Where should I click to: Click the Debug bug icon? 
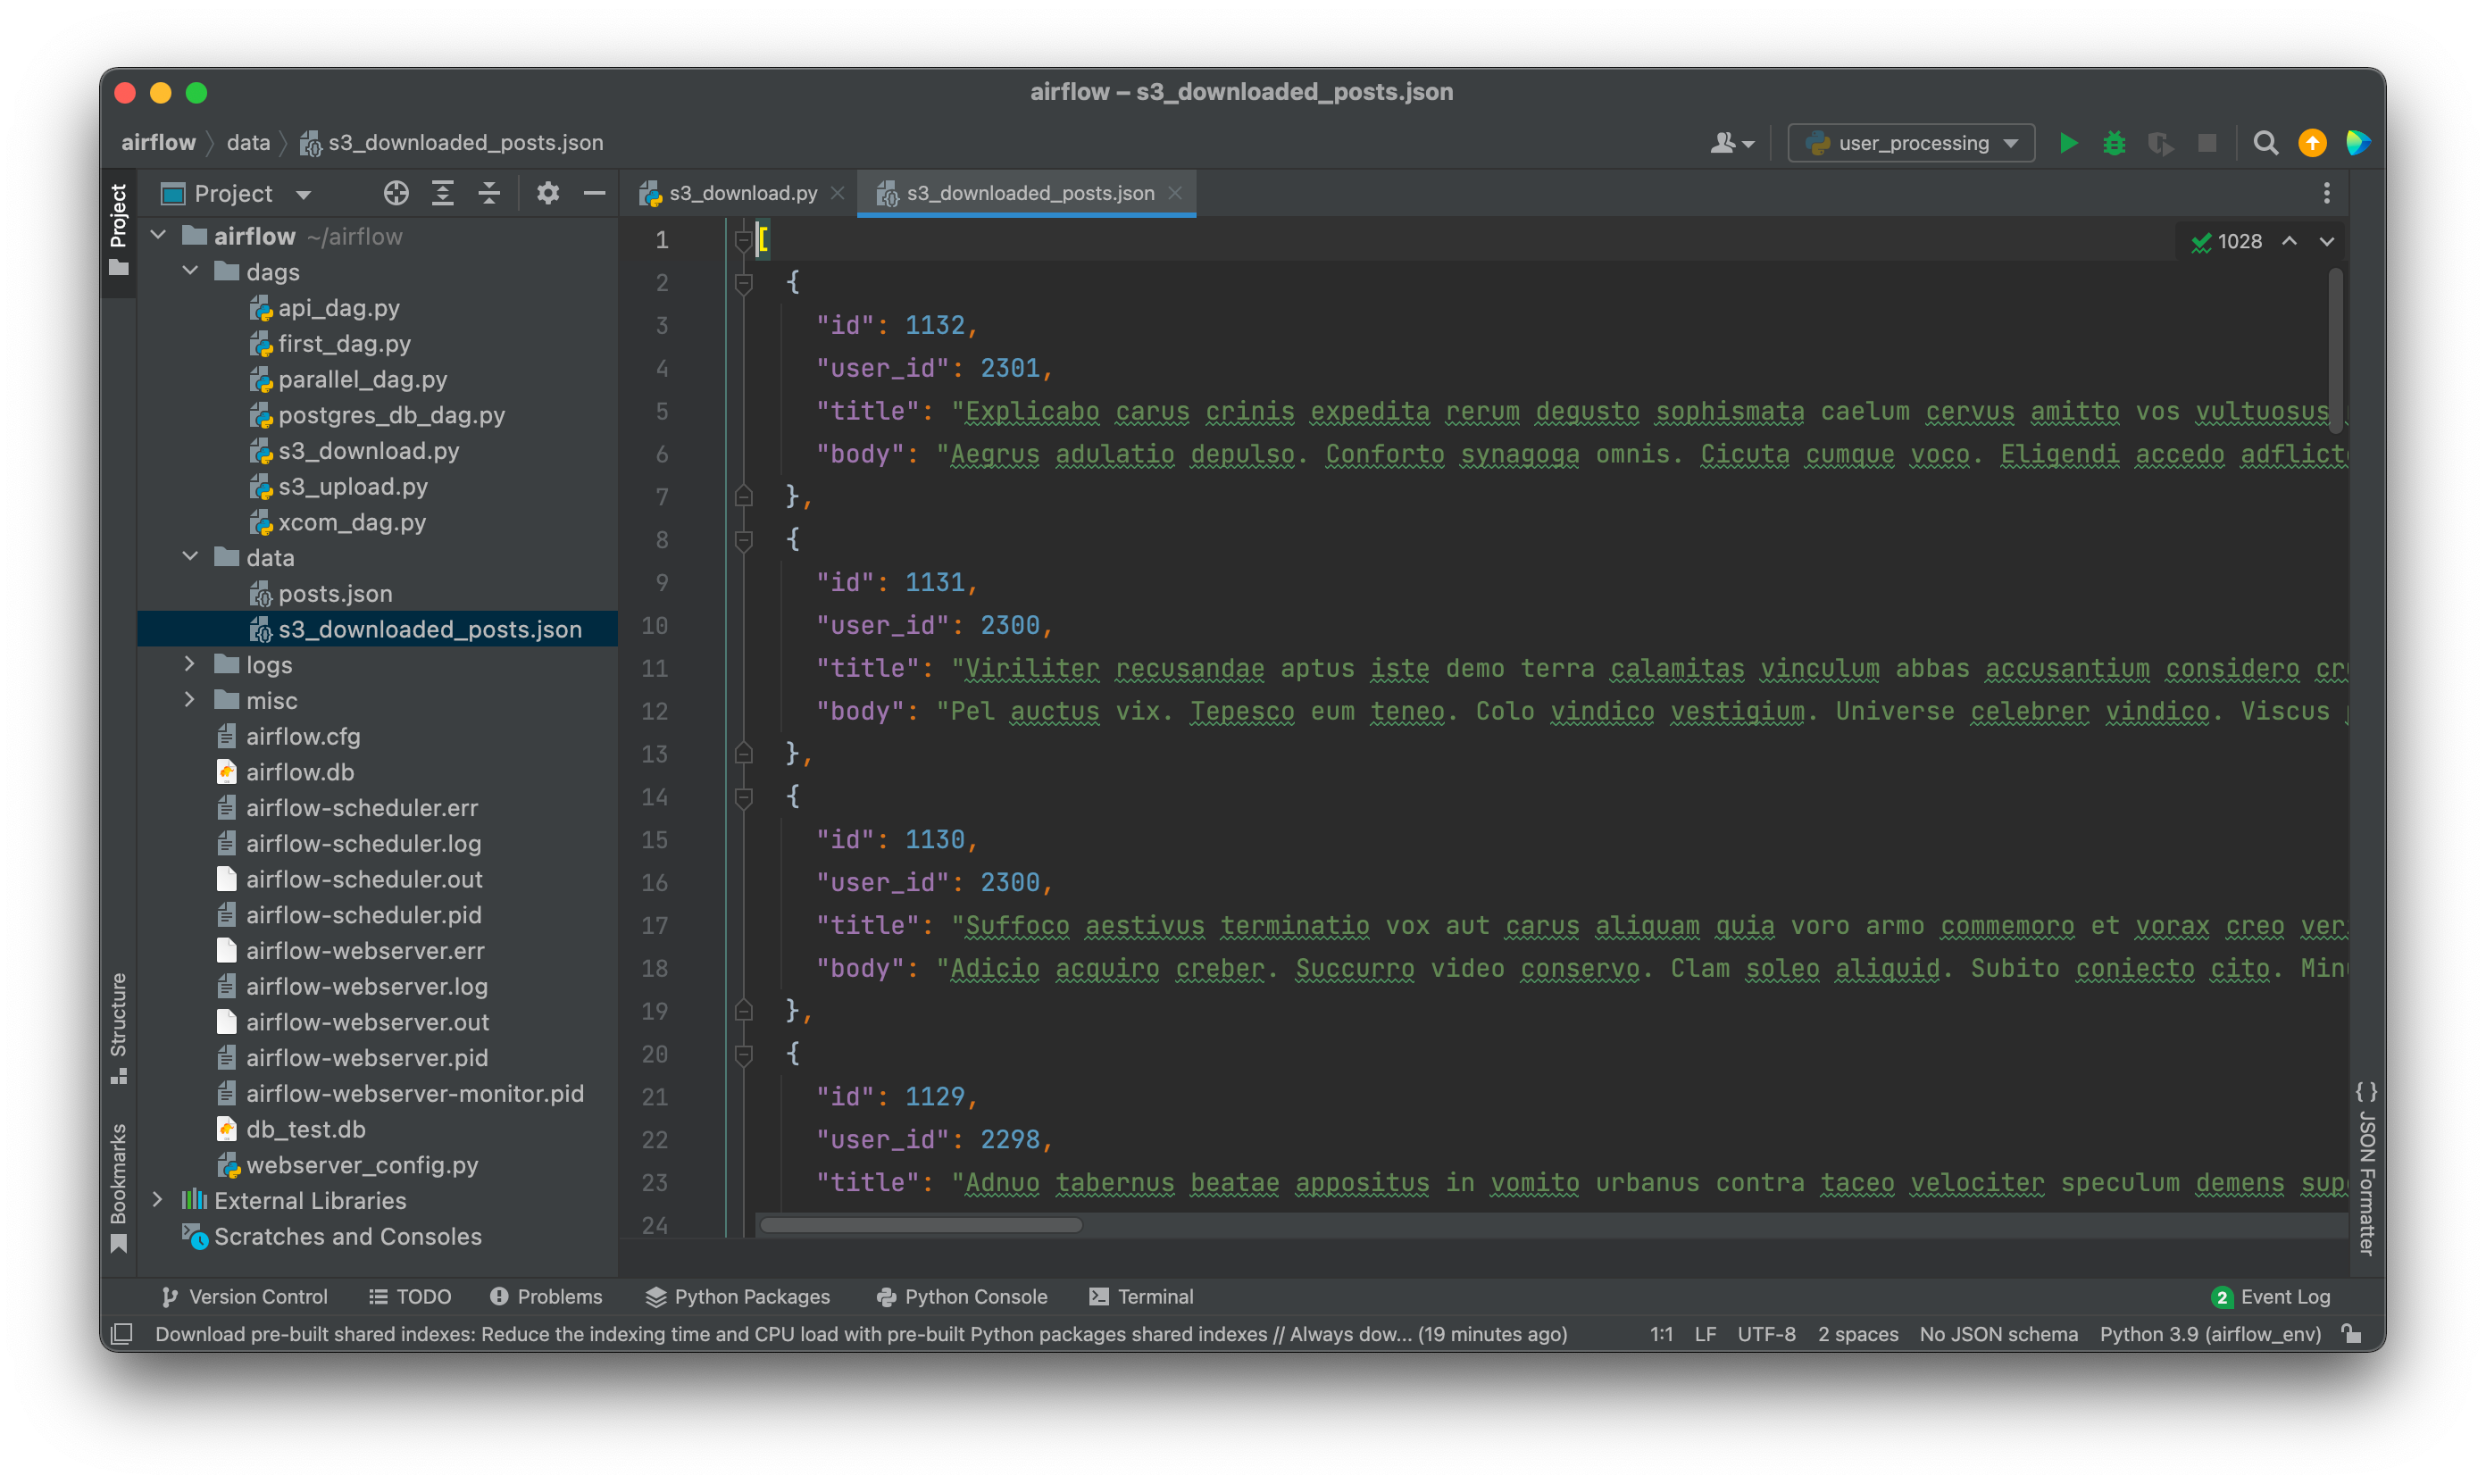(2113, 143)
